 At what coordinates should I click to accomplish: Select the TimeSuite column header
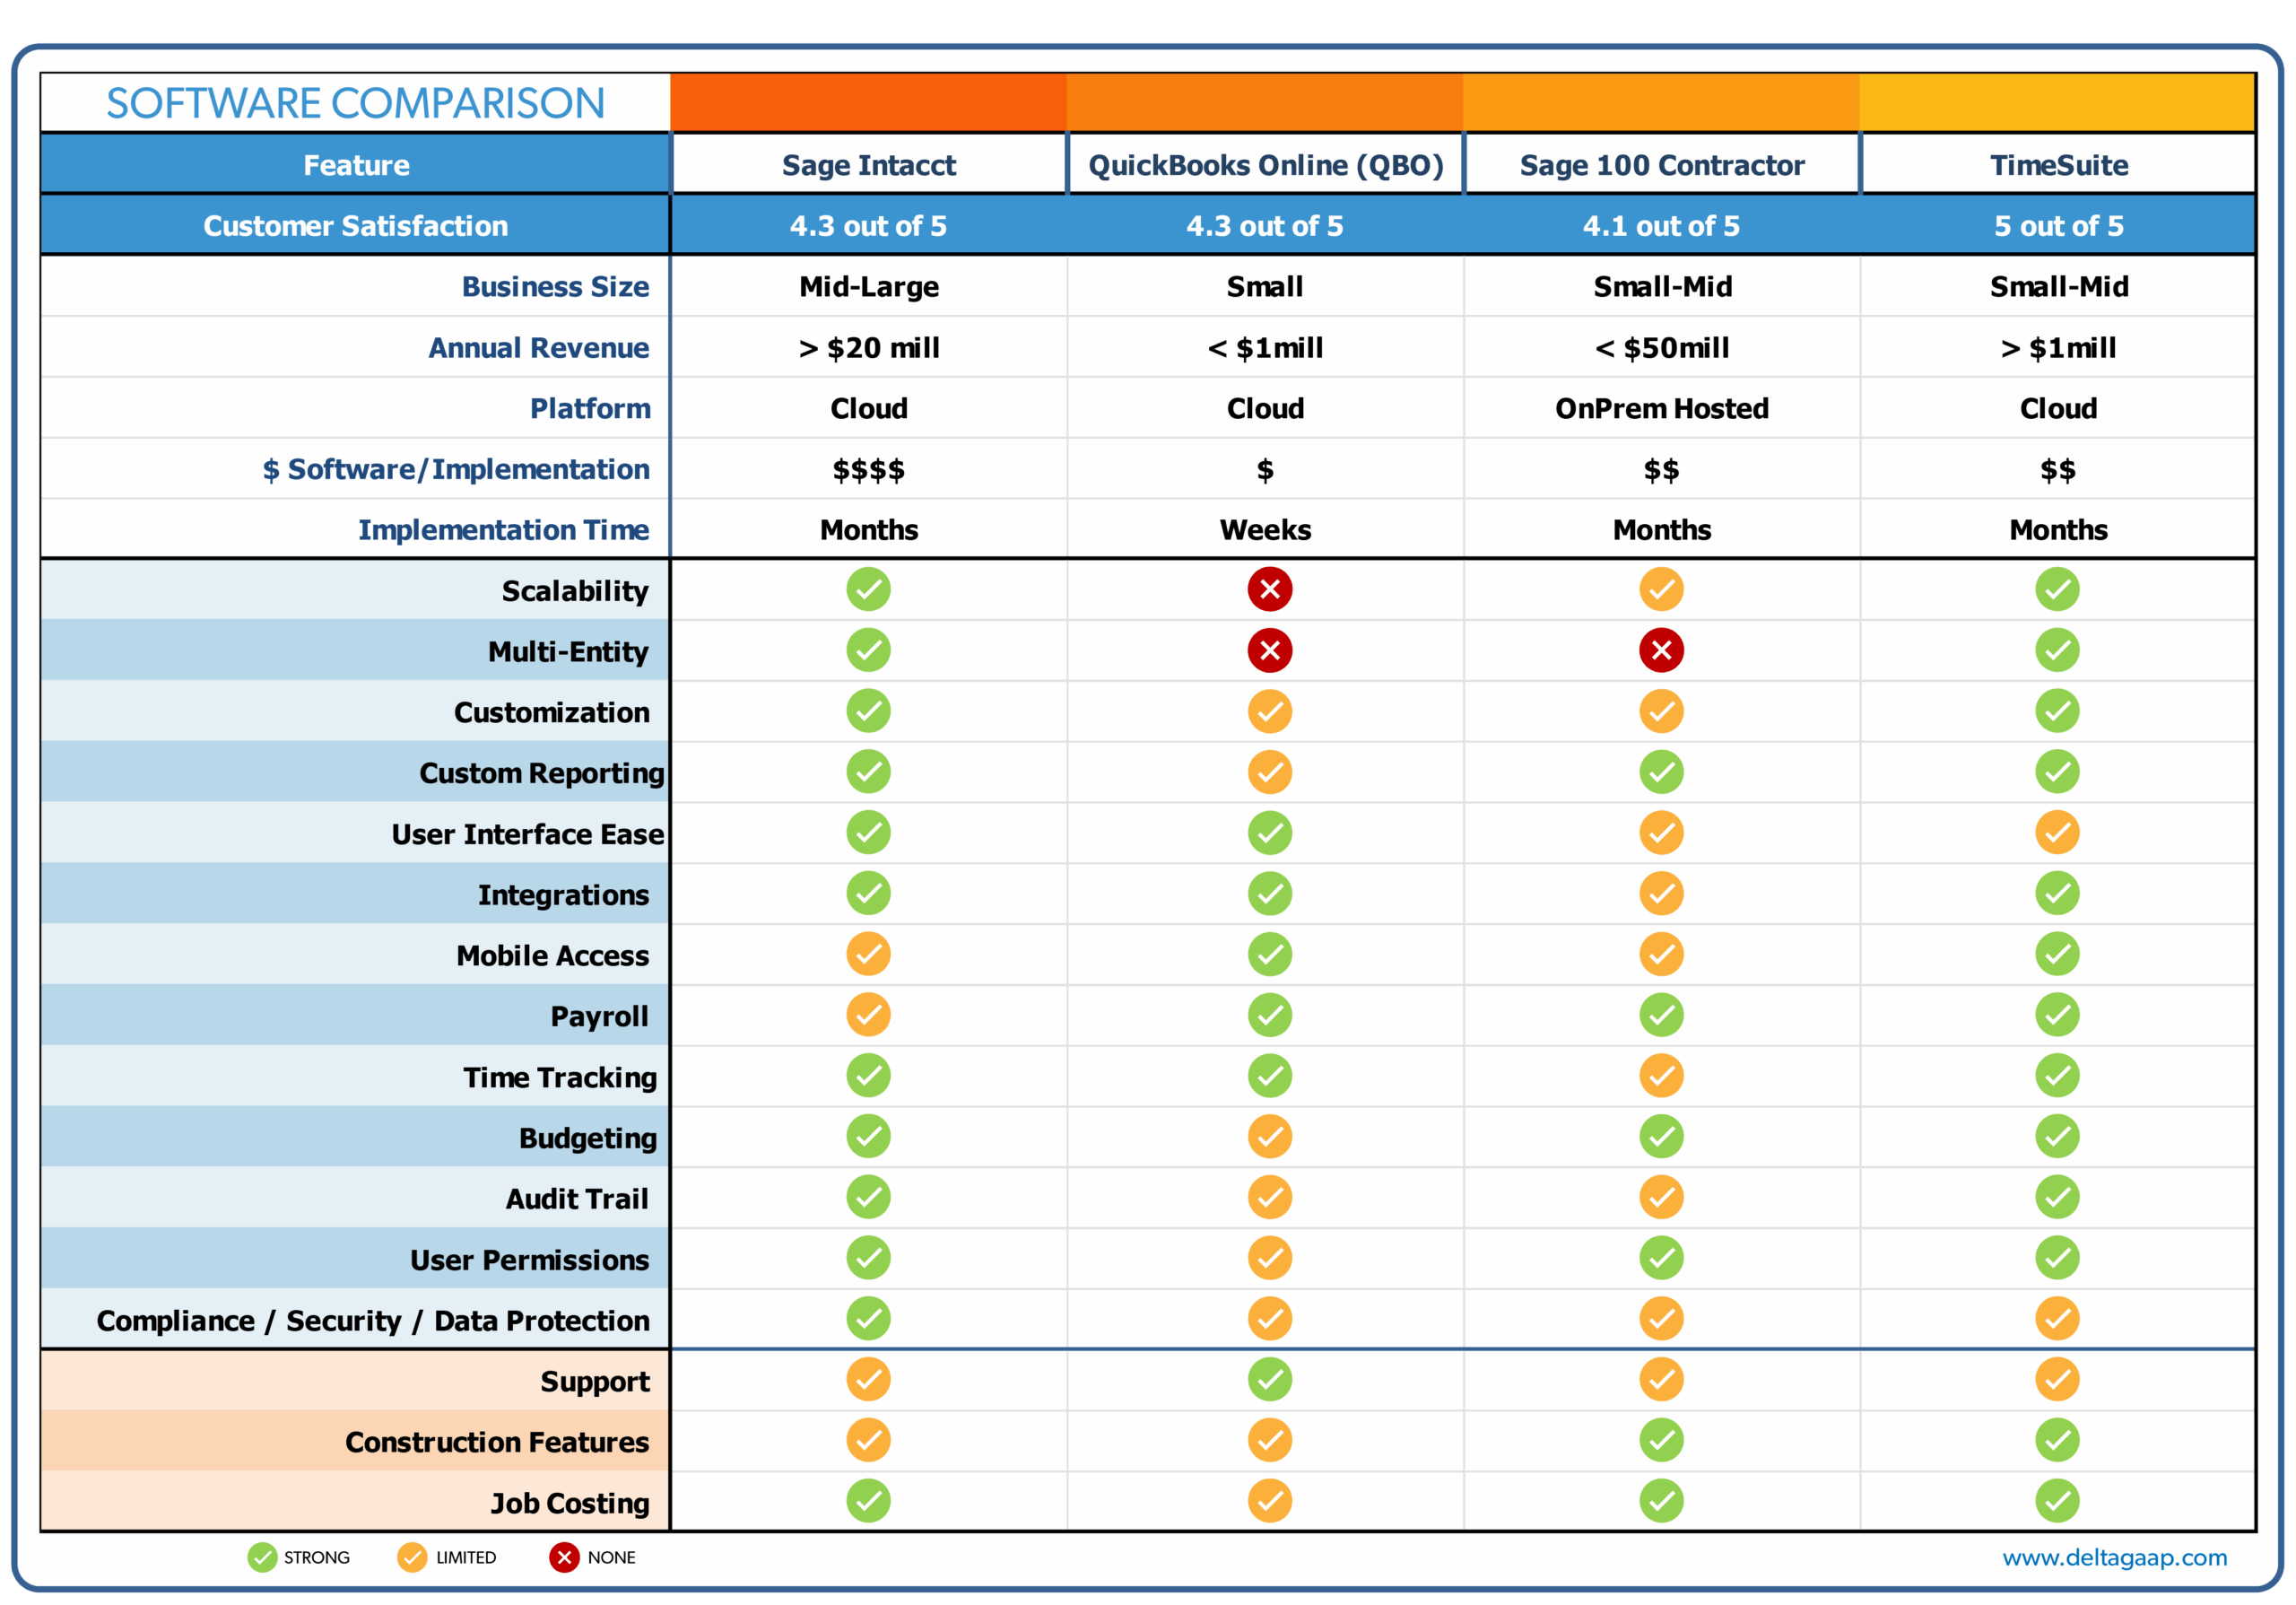tap(2058, 165)
